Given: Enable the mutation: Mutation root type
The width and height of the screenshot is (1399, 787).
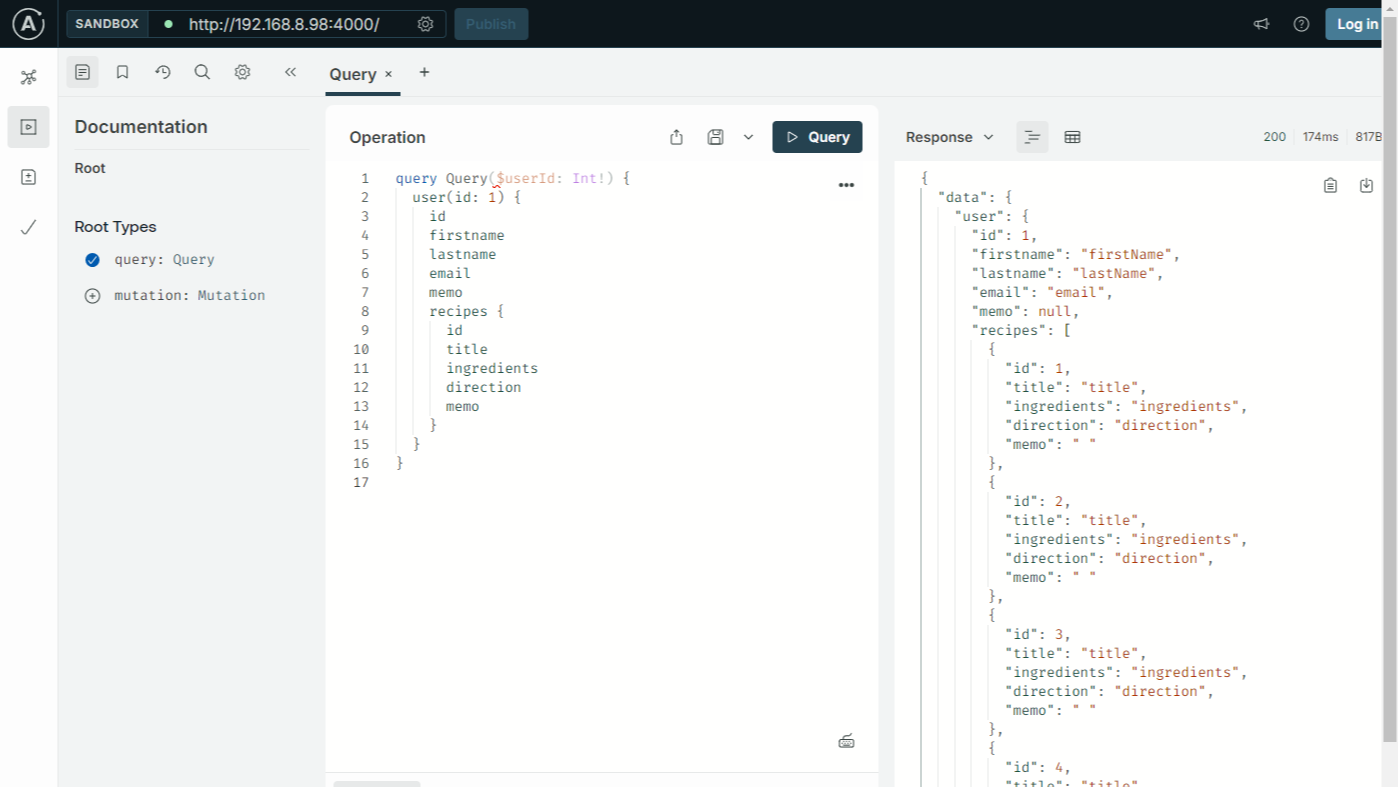Looking at the screenshot, I should coord(92,295).
